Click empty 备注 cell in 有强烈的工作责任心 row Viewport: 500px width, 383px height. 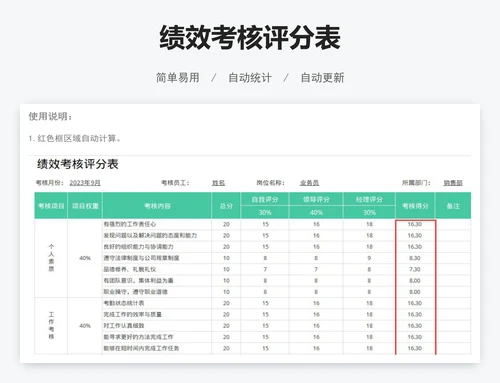coord(453,224)
